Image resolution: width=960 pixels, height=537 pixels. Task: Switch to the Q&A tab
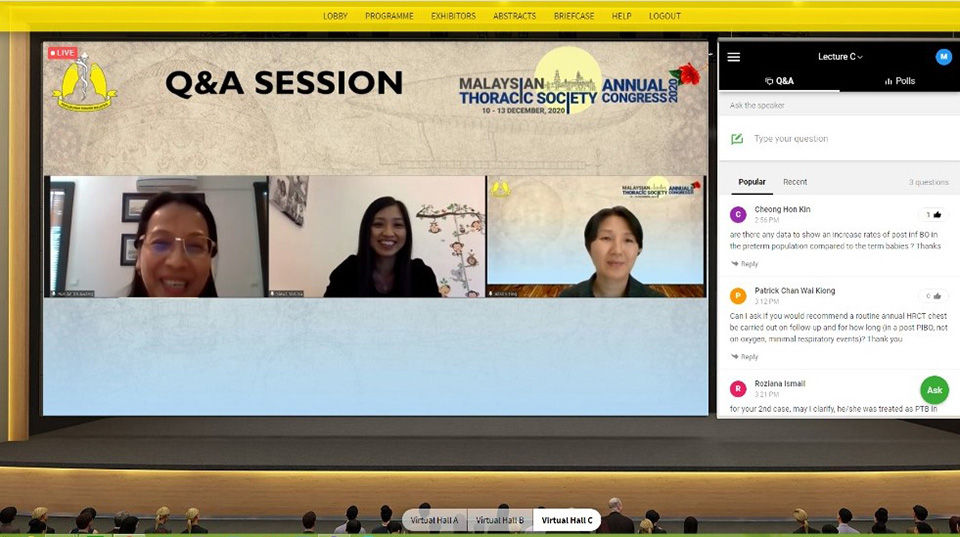(x=779, y=81)
